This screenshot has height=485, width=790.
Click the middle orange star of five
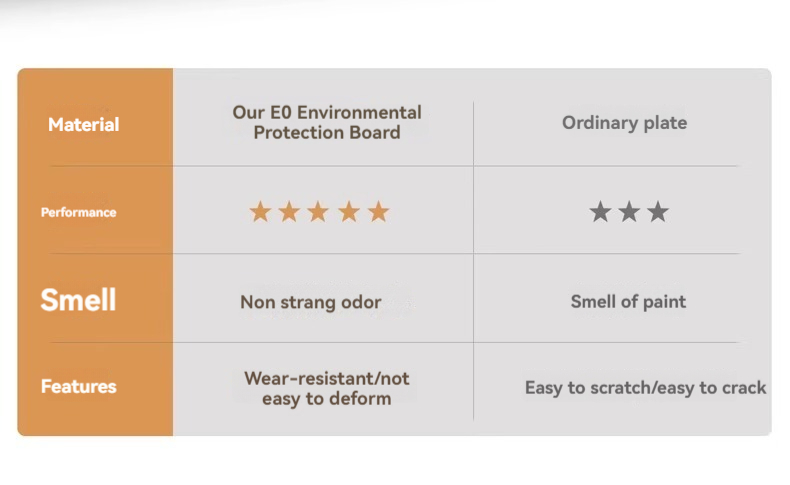(318, 212)
